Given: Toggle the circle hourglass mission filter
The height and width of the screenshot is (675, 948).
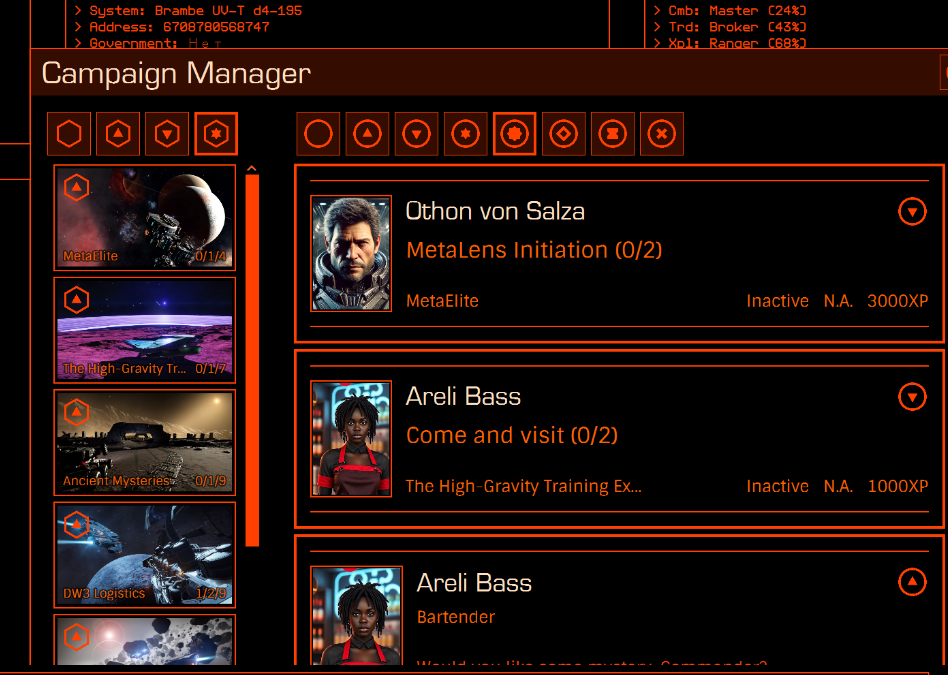Looking at the screenshot, I should pyautogui.click(x=613, y=134).
